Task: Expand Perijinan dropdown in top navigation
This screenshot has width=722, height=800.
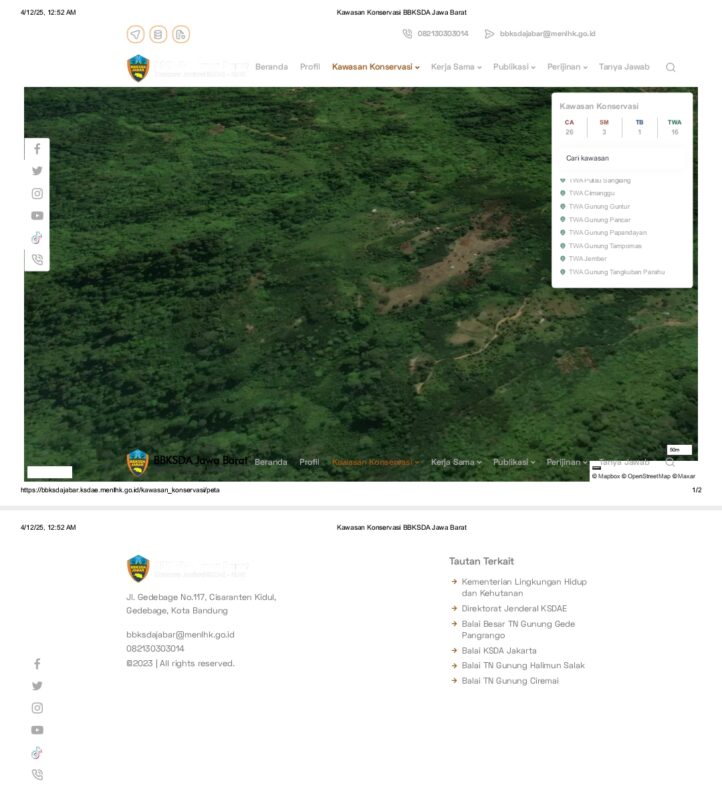Action: pos(566,67)
